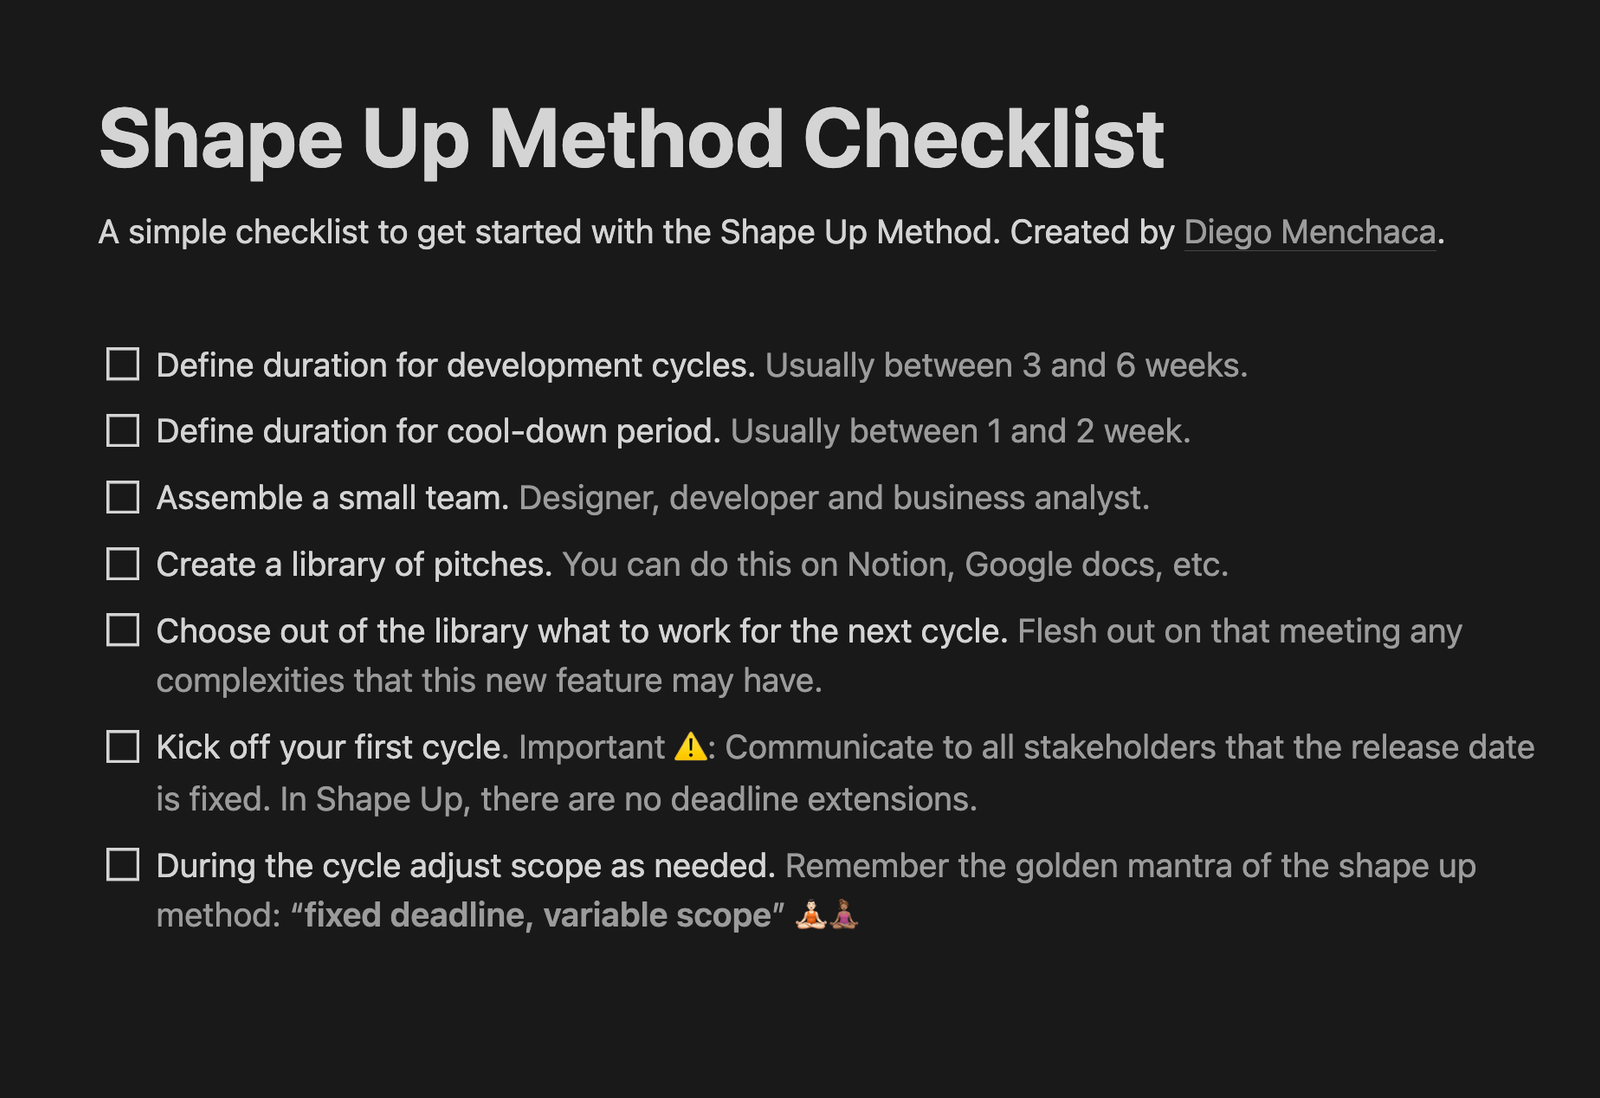
Task: Click the 'Designer, developer and business analyst' text
Action: (834, 498)
